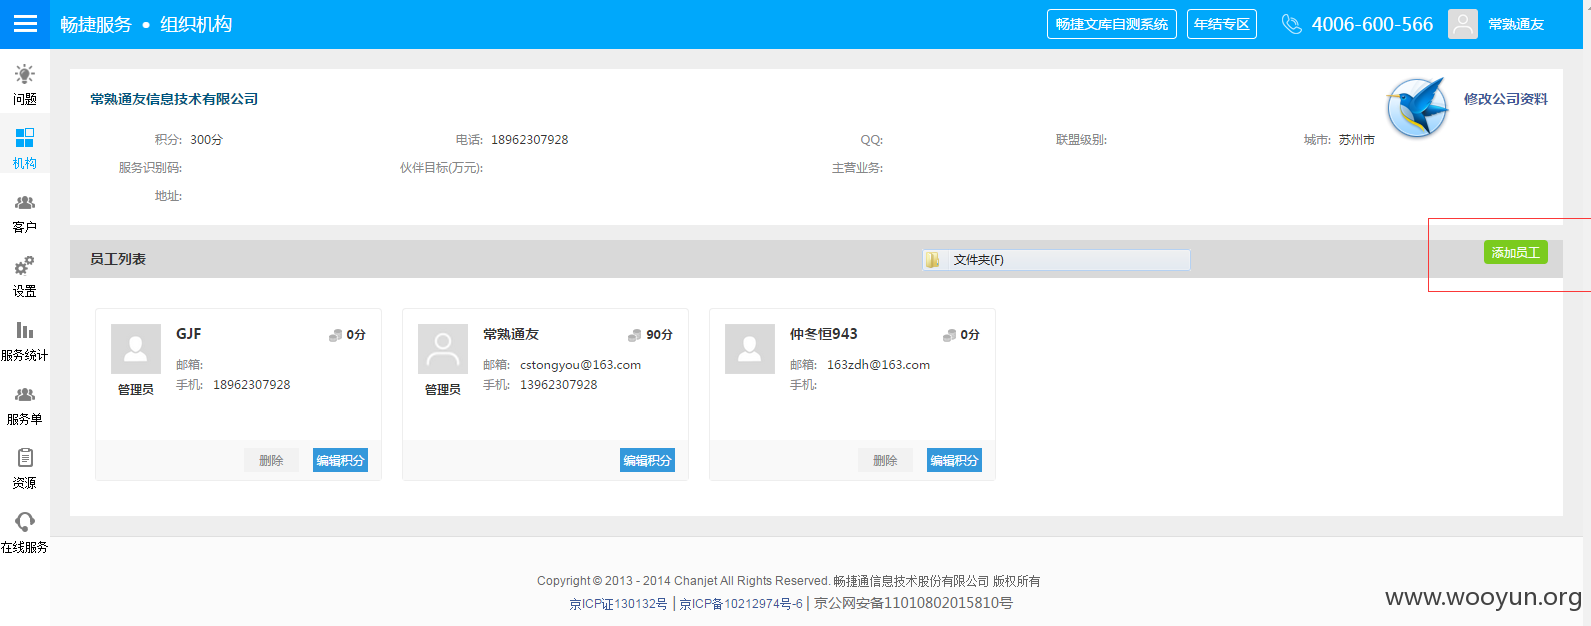This screenshot has height=626, width=1591.
Task: Edit points for GJF
Action: (x=340, y=460)
